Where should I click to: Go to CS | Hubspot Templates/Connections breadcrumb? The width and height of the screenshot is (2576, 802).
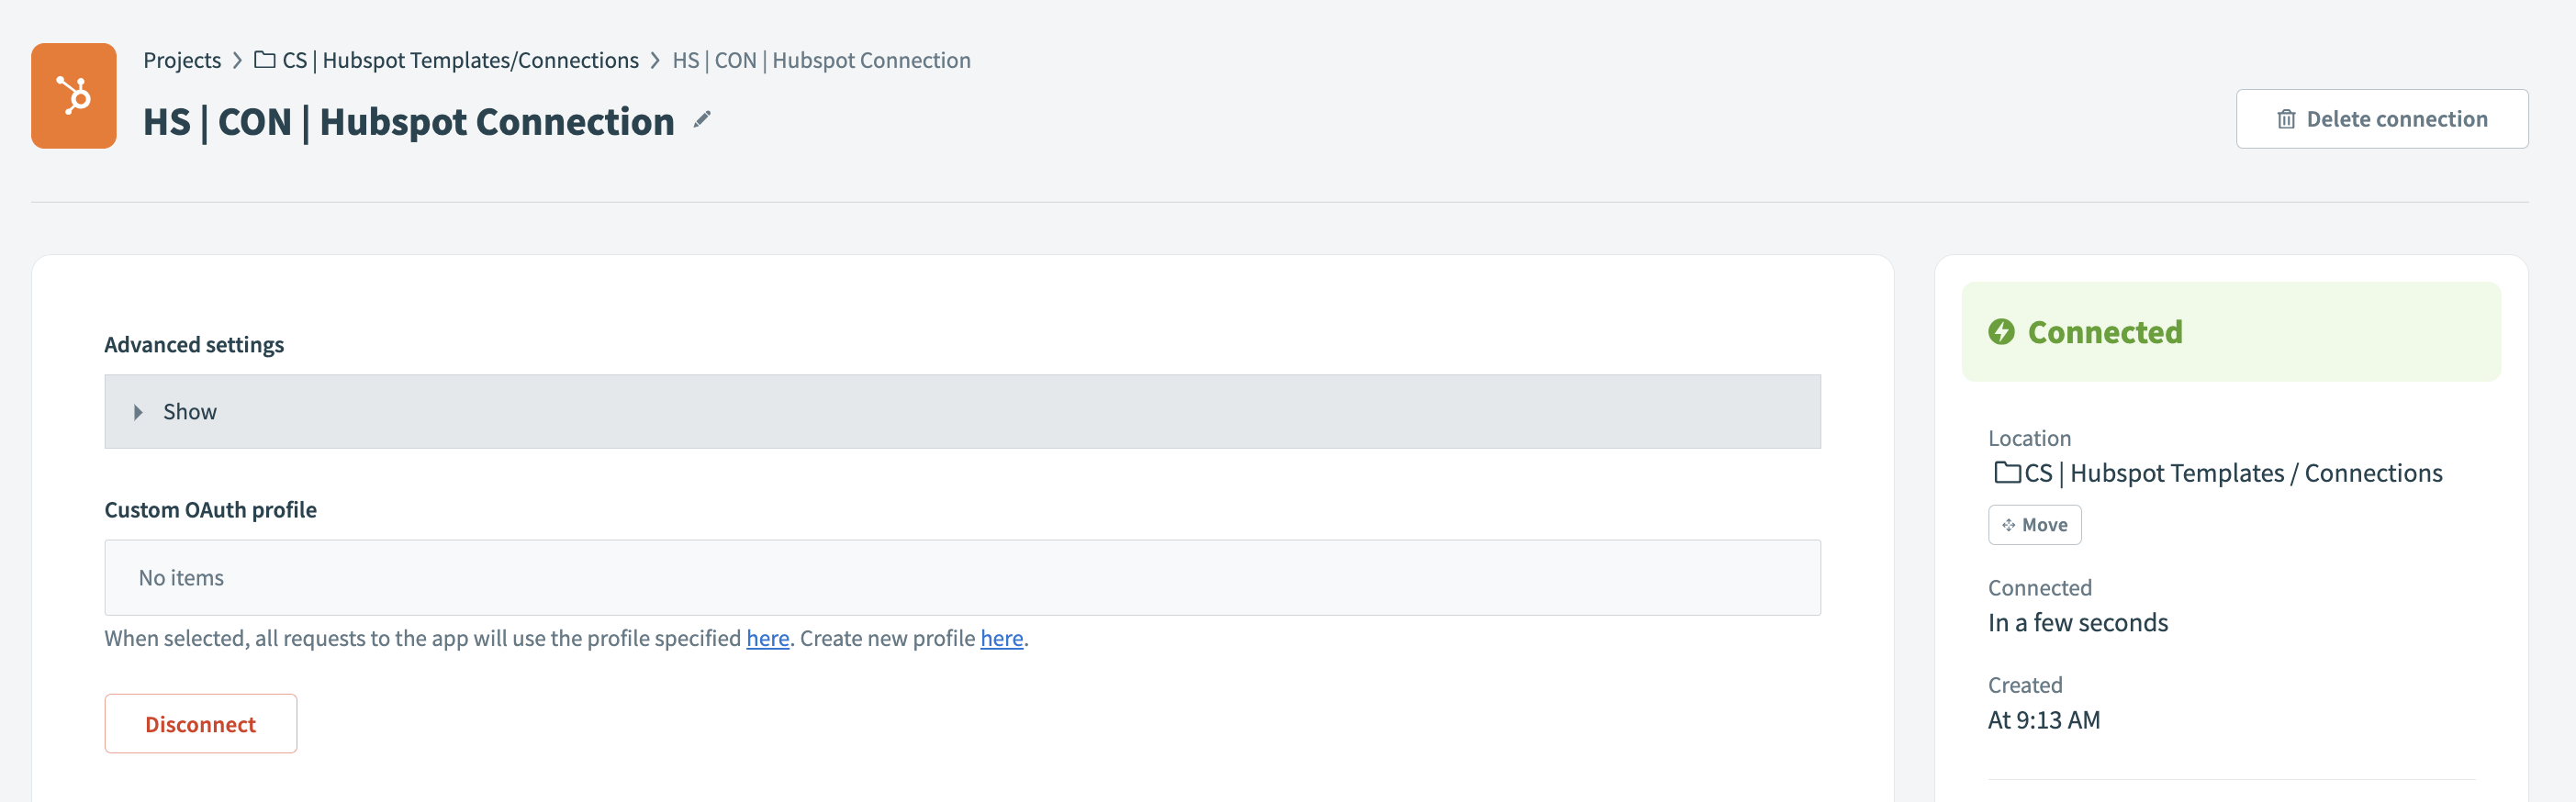(460, 60)
